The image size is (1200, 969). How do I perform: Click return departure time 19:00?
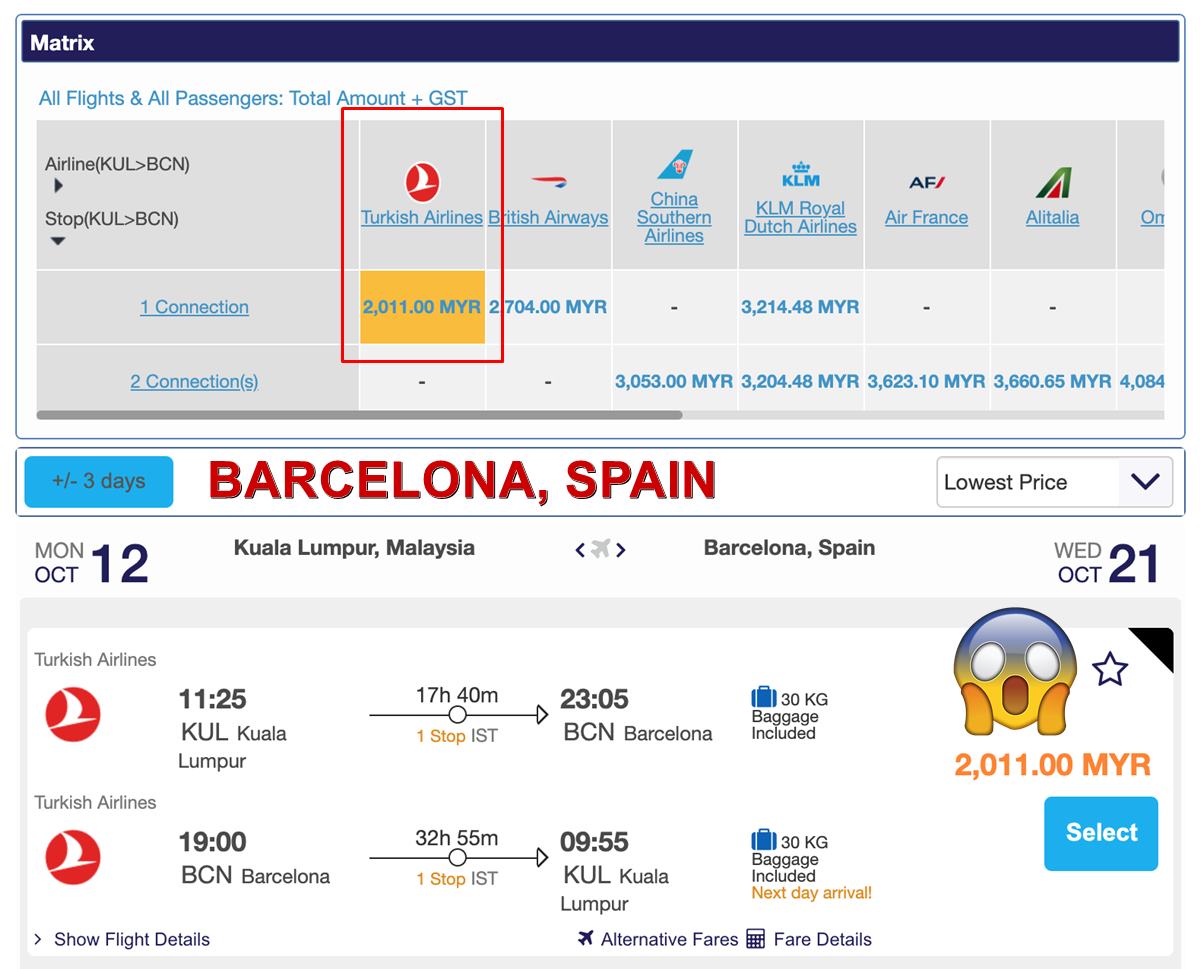[x=212, y=842]
